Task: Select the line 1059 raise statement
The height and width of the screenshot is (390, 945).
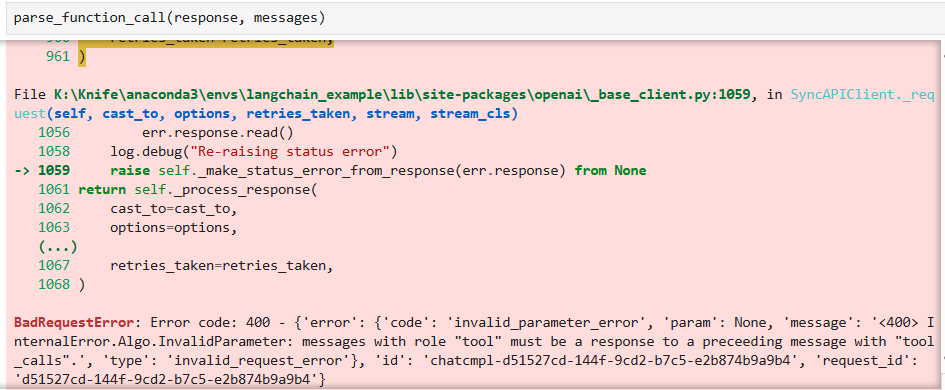Action: (x=378, y=171)
